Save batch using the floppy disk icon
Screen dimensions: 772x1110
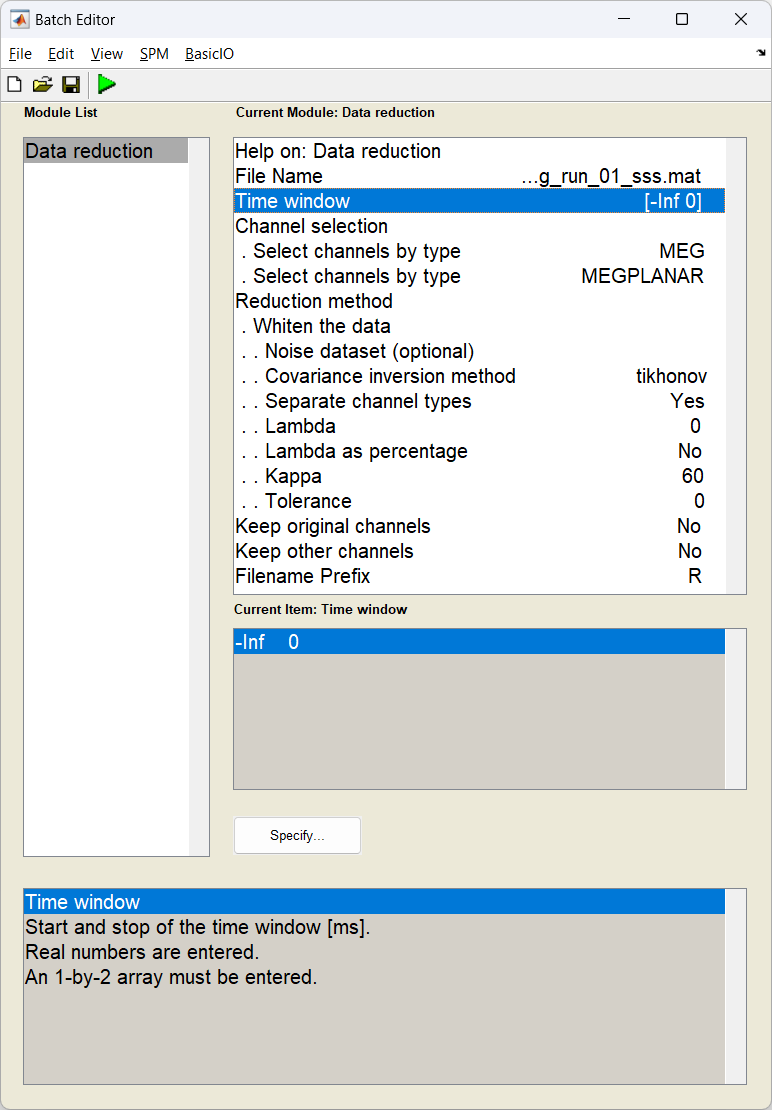pos(71,85)
